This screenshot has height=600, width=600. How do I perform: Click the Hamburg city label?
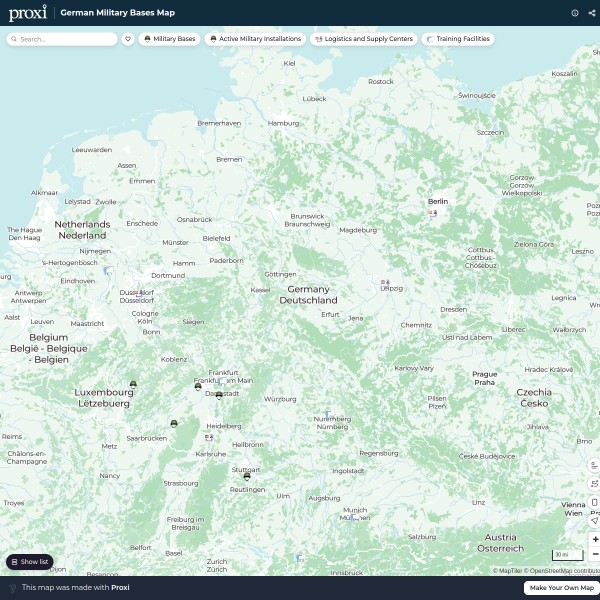(284, 123)
